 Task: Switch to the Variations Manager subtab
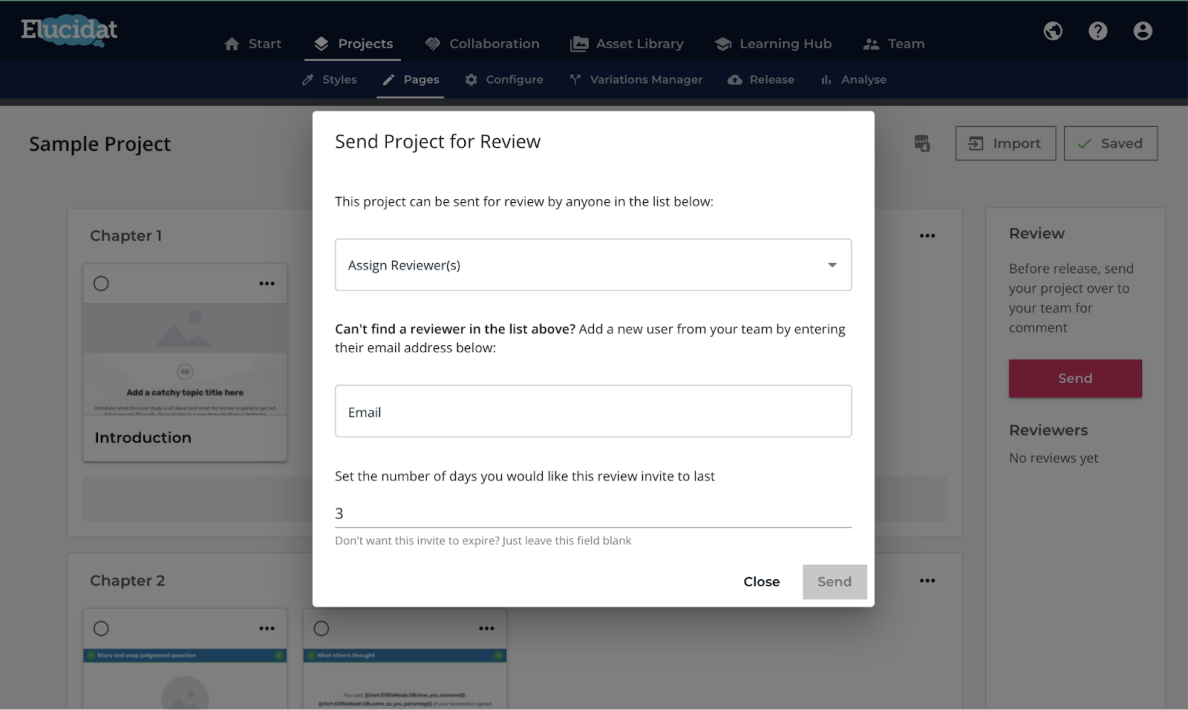636,80
